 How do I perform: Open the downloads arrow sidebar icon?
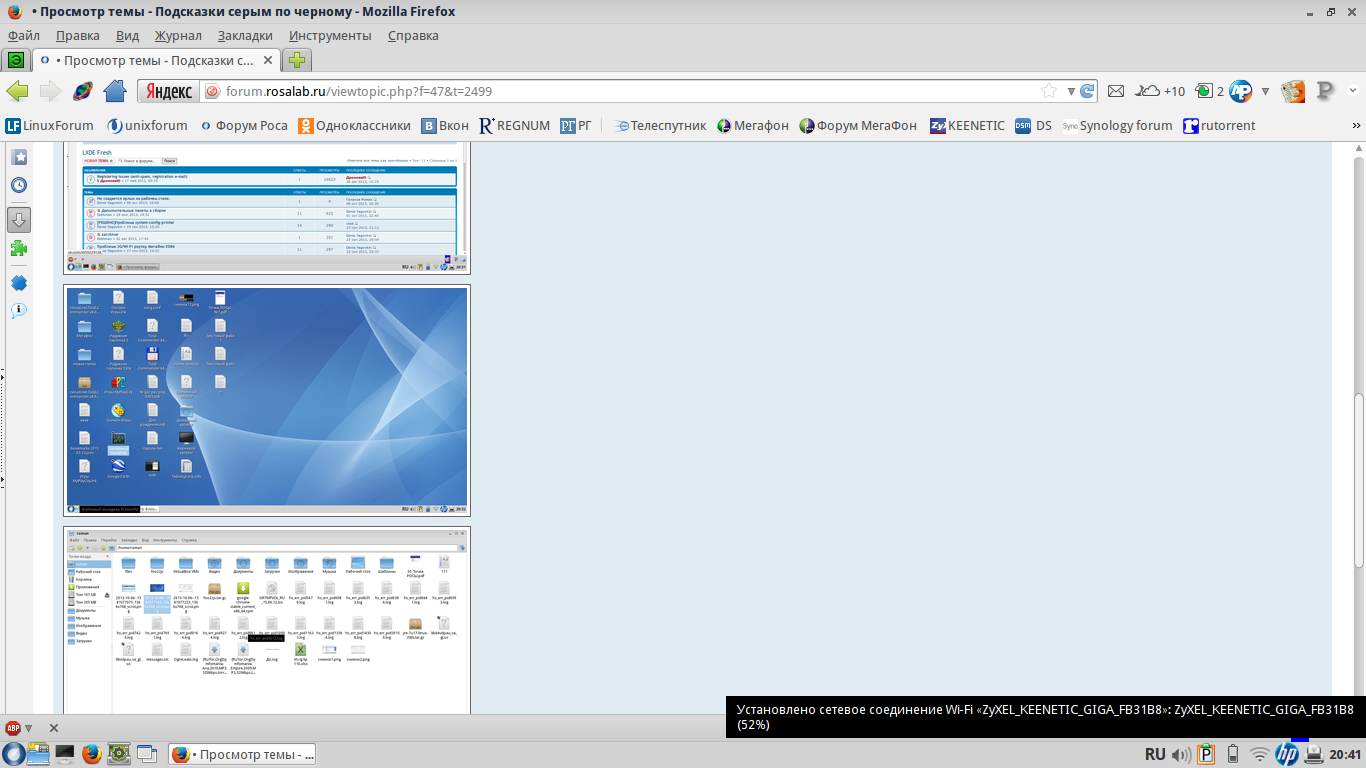click(19, 220)
